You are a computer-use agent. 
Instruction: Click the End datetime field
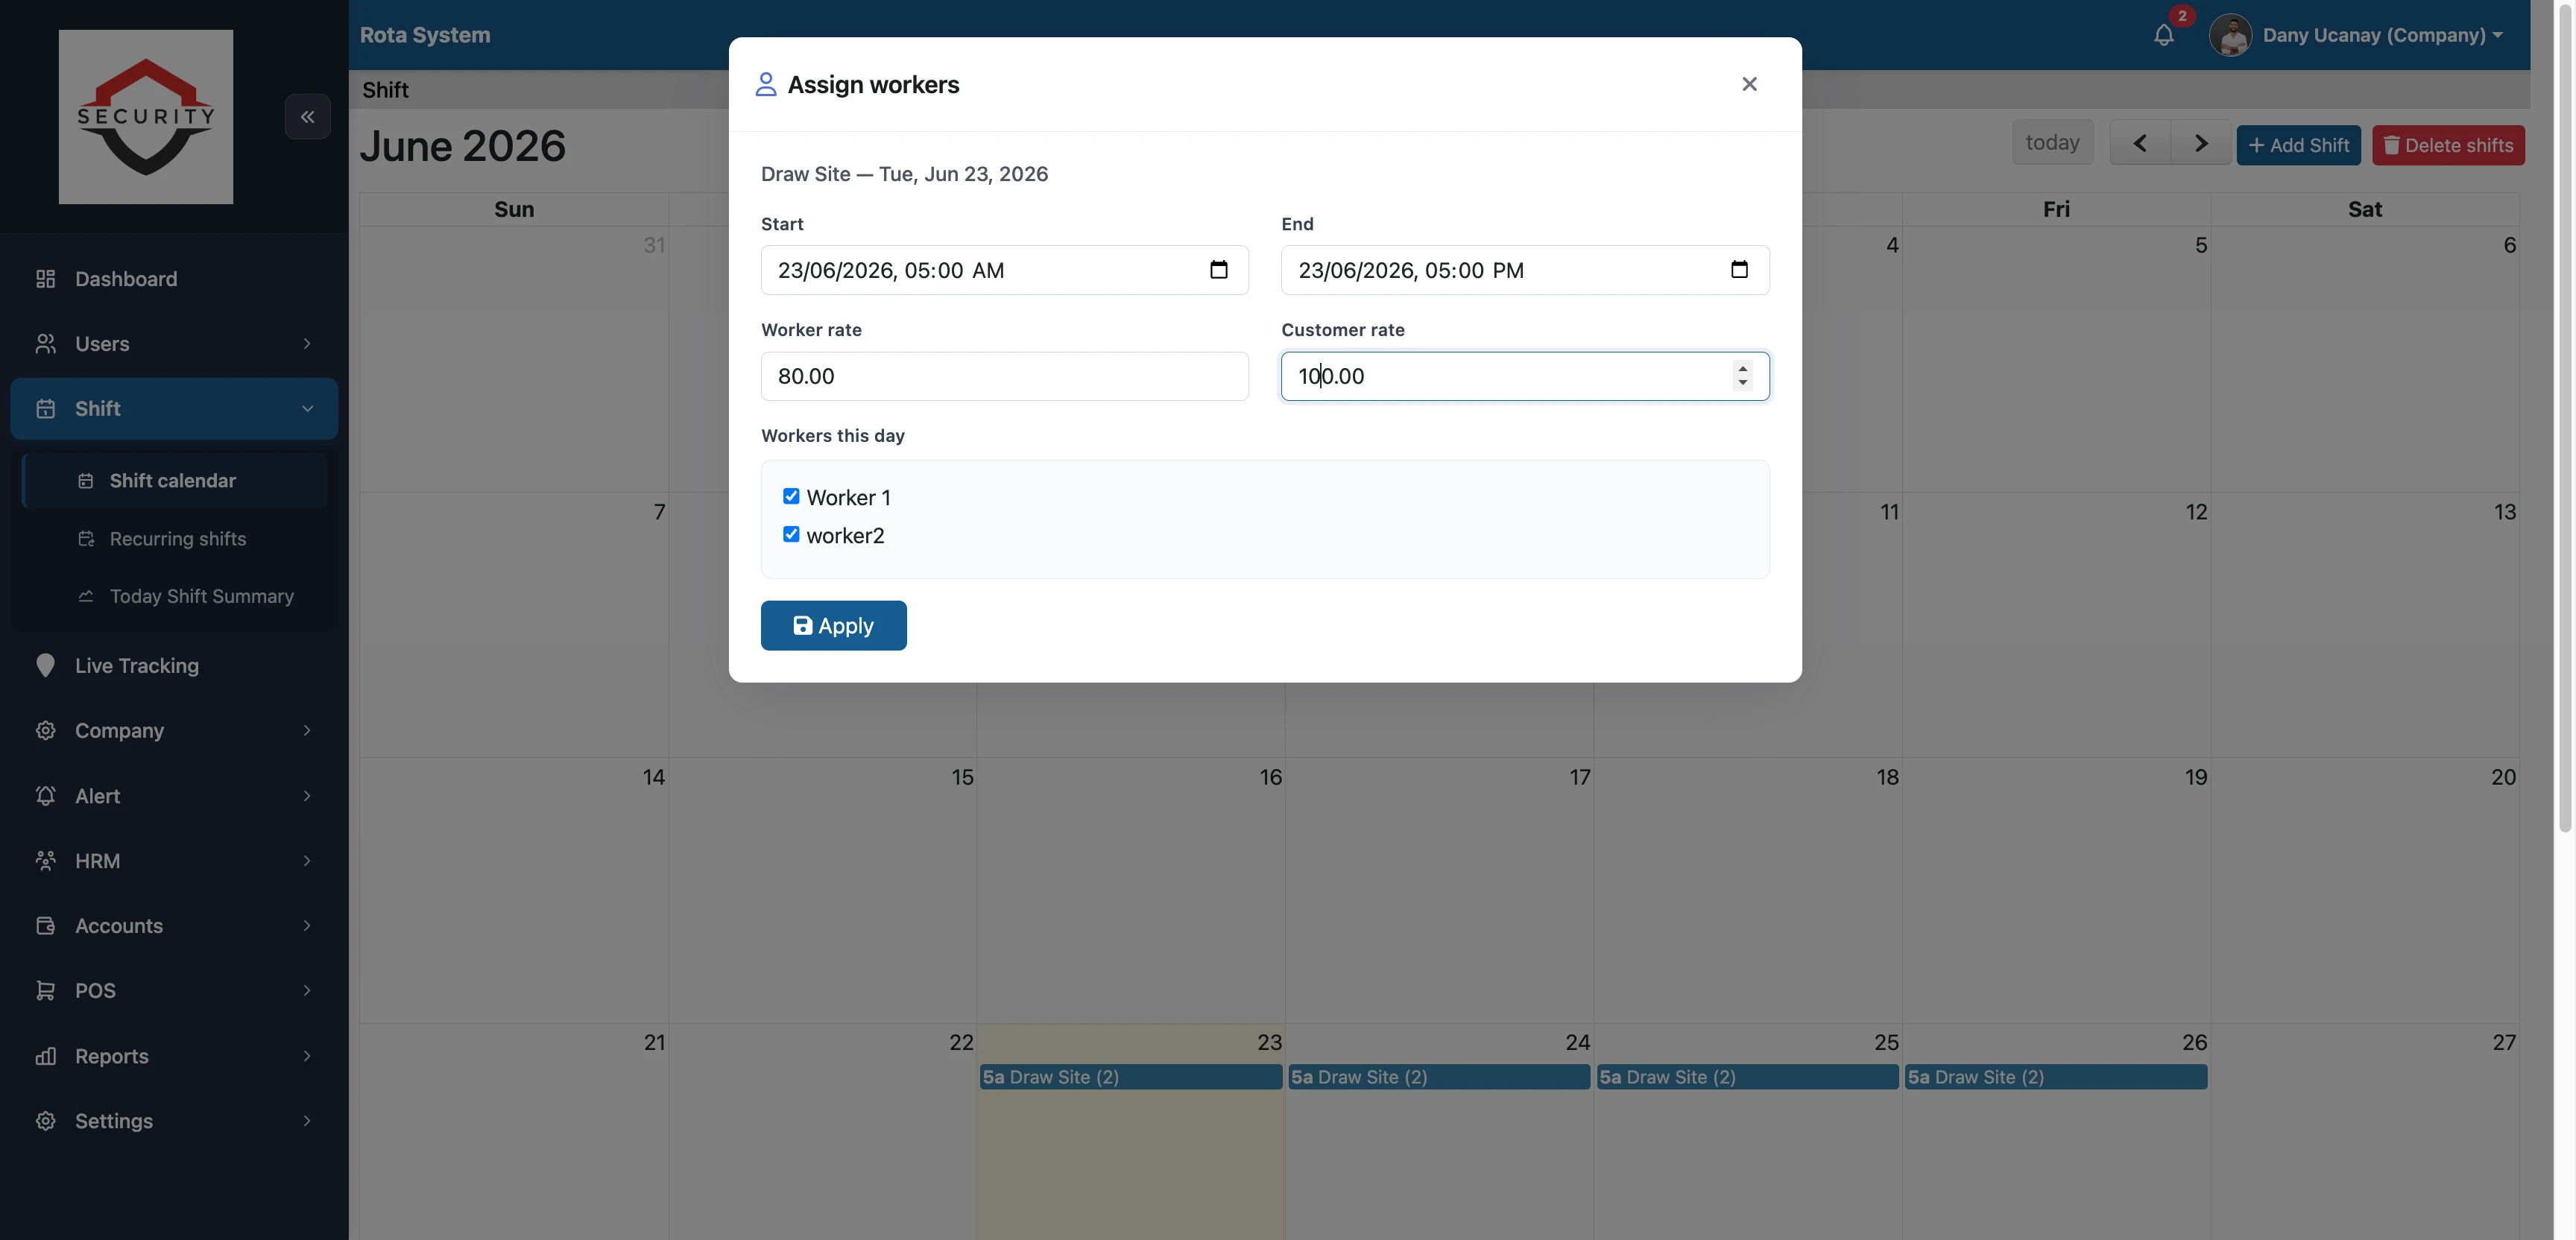click(x=1525, y=270)
